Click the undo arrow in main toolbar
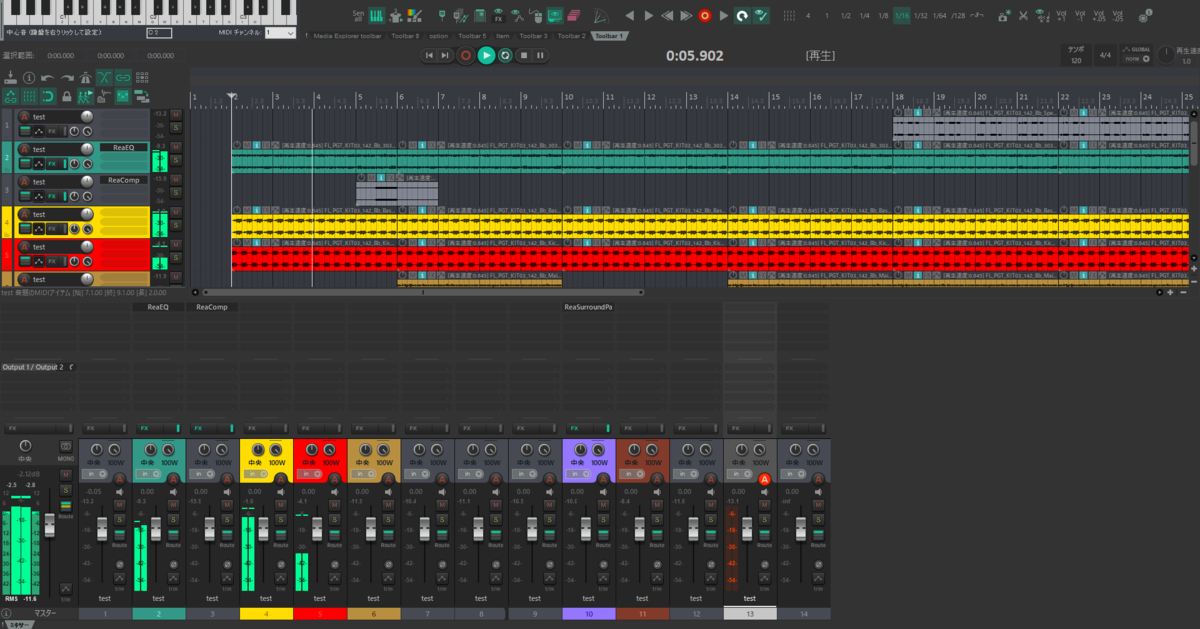1200x629 pixels. (x=48, y=77)
